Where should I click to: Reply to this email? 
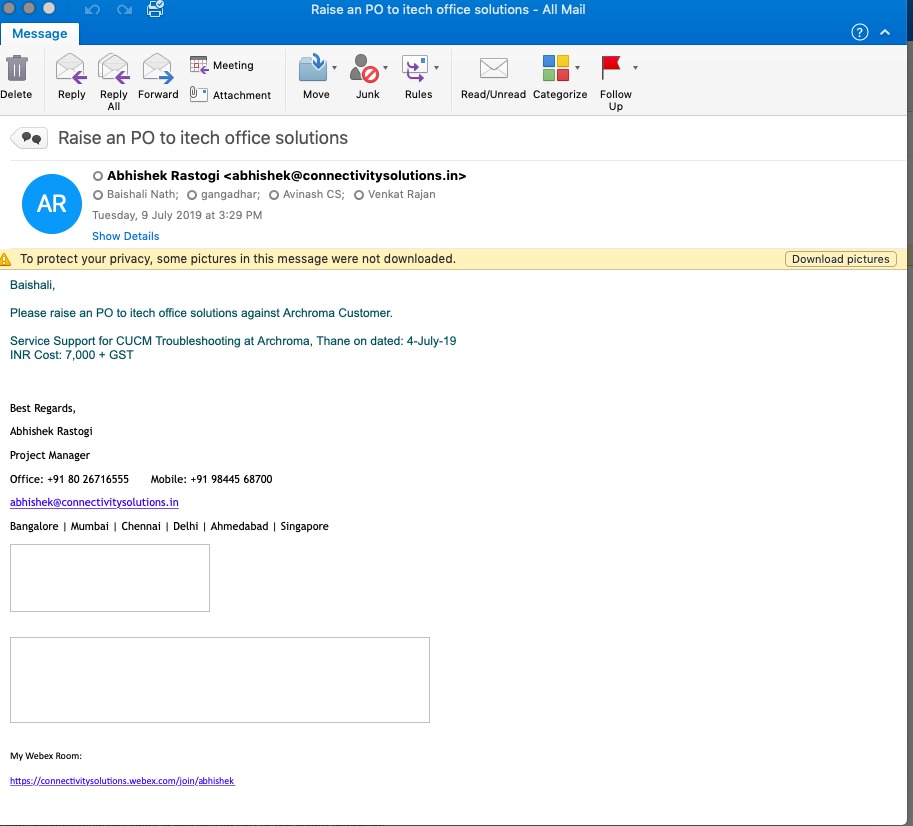[71, 70]
